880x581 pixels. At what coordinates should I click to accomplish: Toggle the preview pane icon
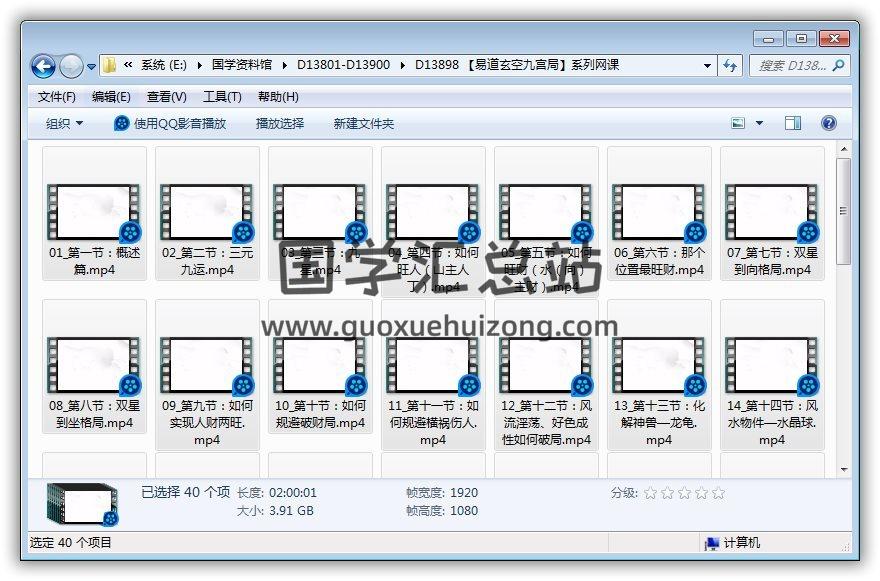(x=793, y=124)
